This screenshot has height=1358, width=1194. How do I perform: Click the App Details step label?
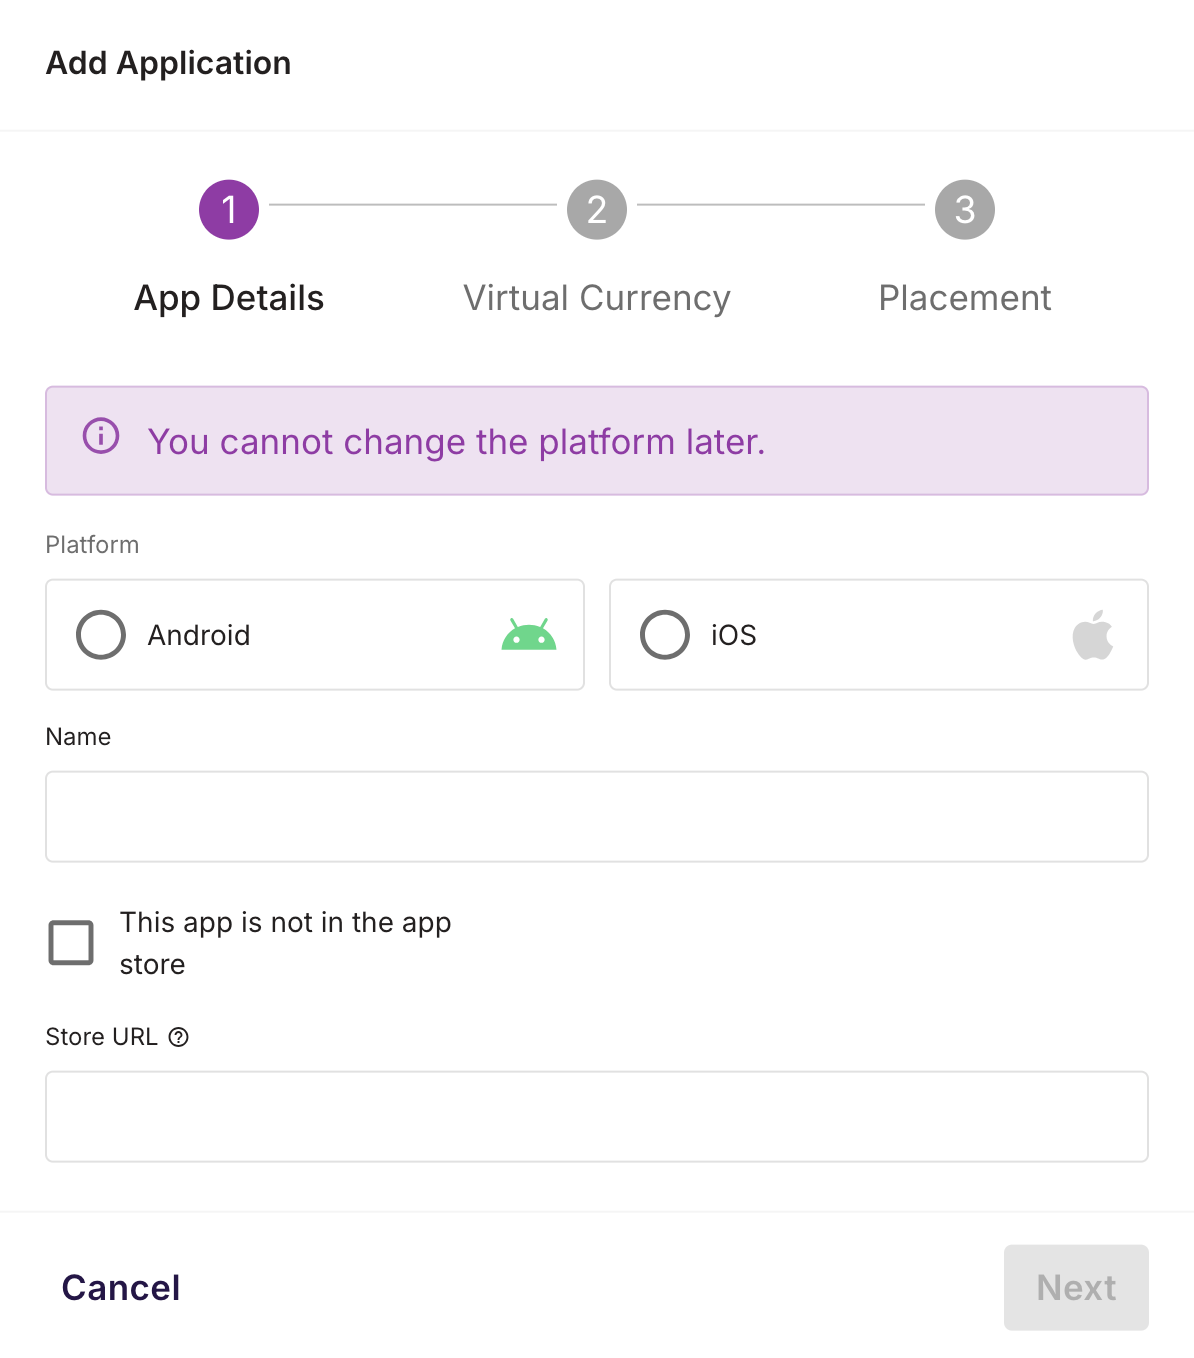tap(229, 298)
